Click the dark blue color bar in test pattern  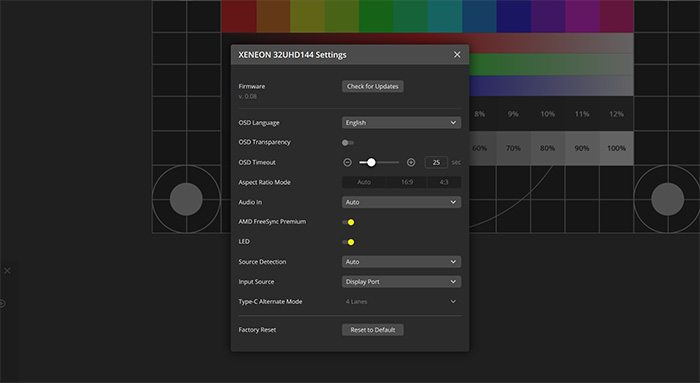pyautogui.click(x=513, y=16)
